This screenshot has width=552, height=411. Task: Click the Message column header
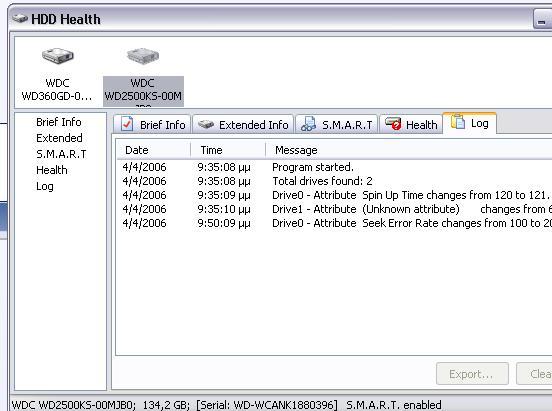[x=408, y=150]
